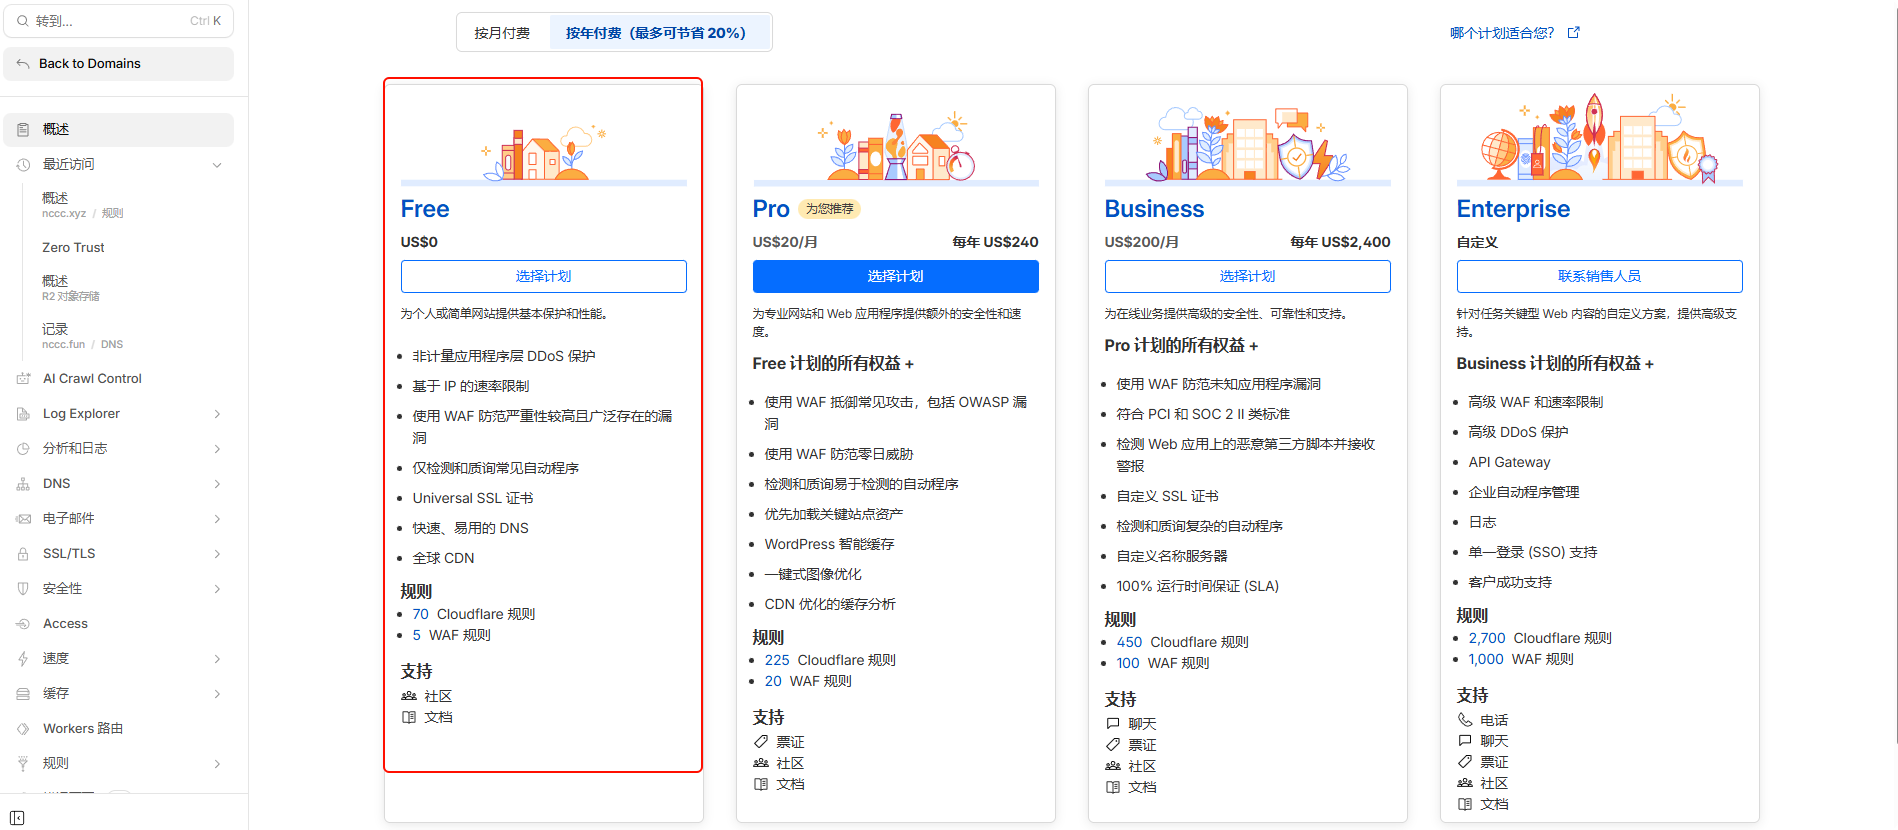Click 联系销售人员 for Enterprise
Screen dimensions: 1898x830
(x=1600, y=276)
